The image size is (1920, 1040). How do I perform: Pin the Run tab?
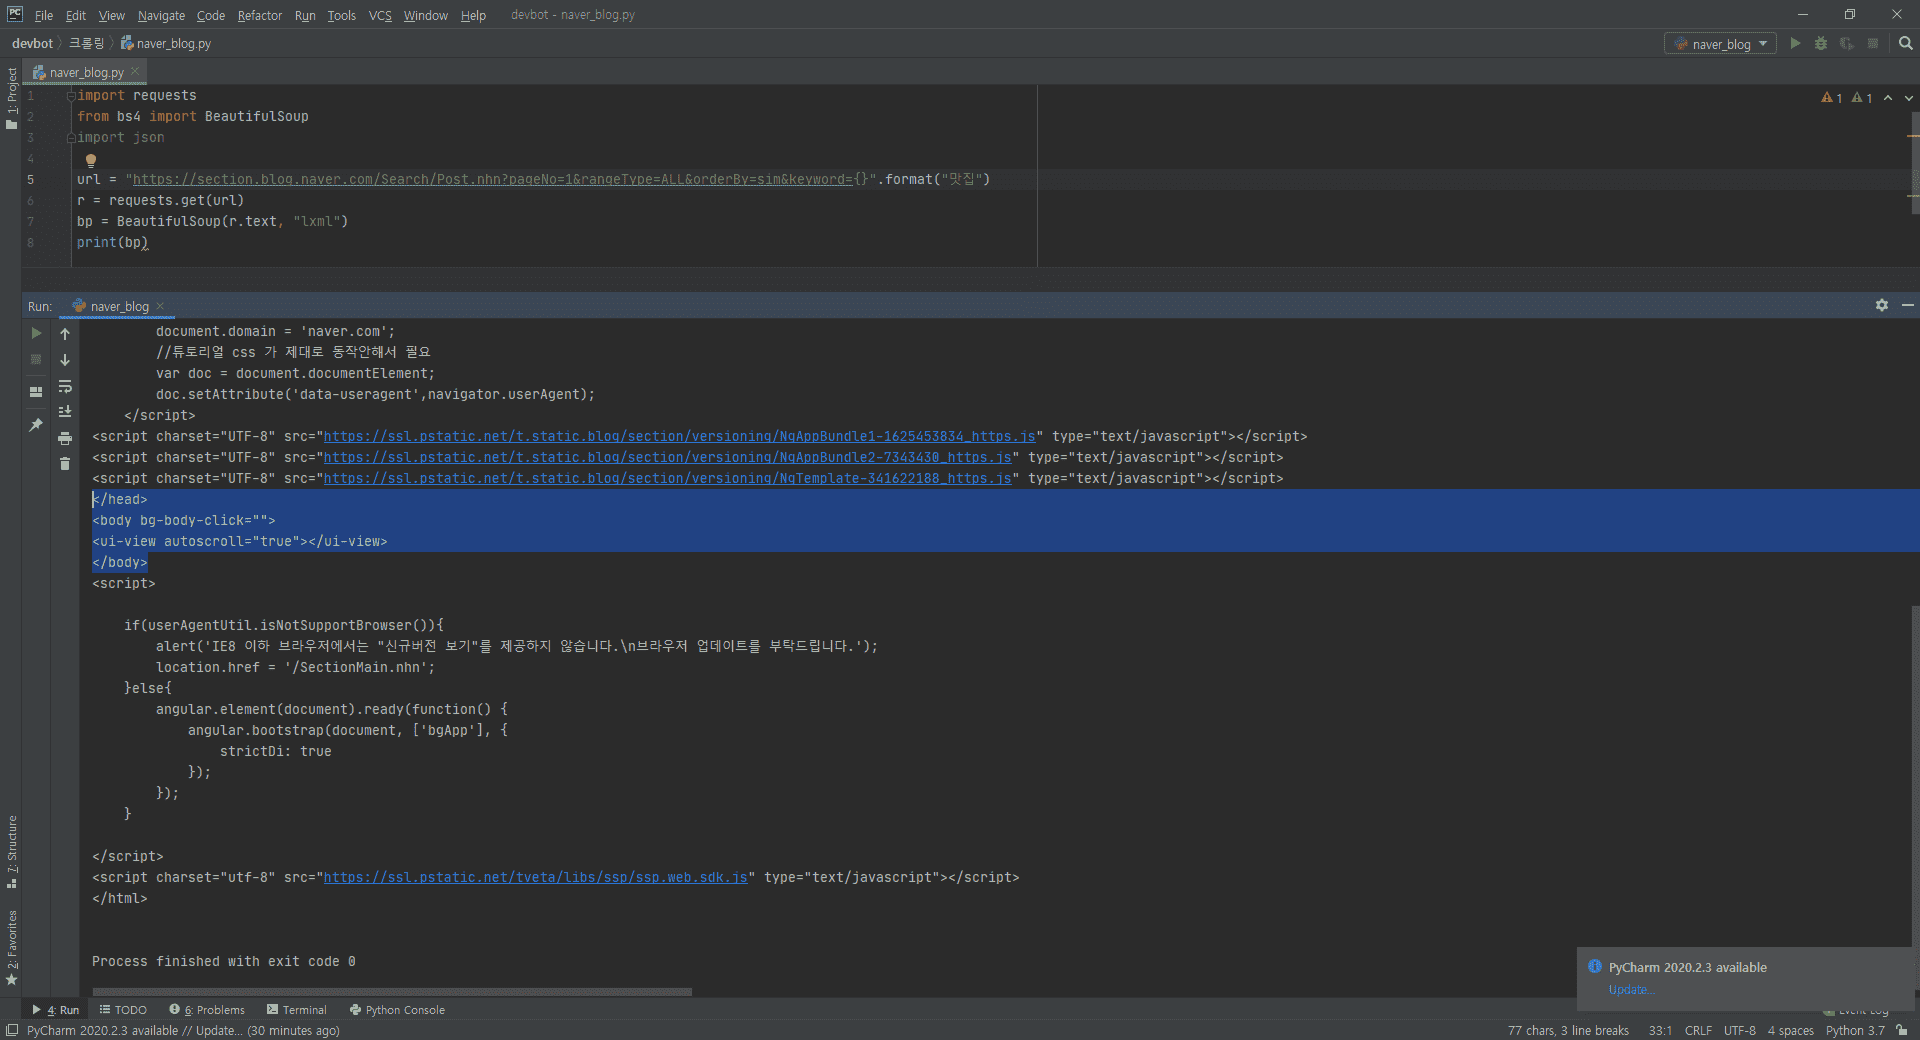[x=36, y=425]
